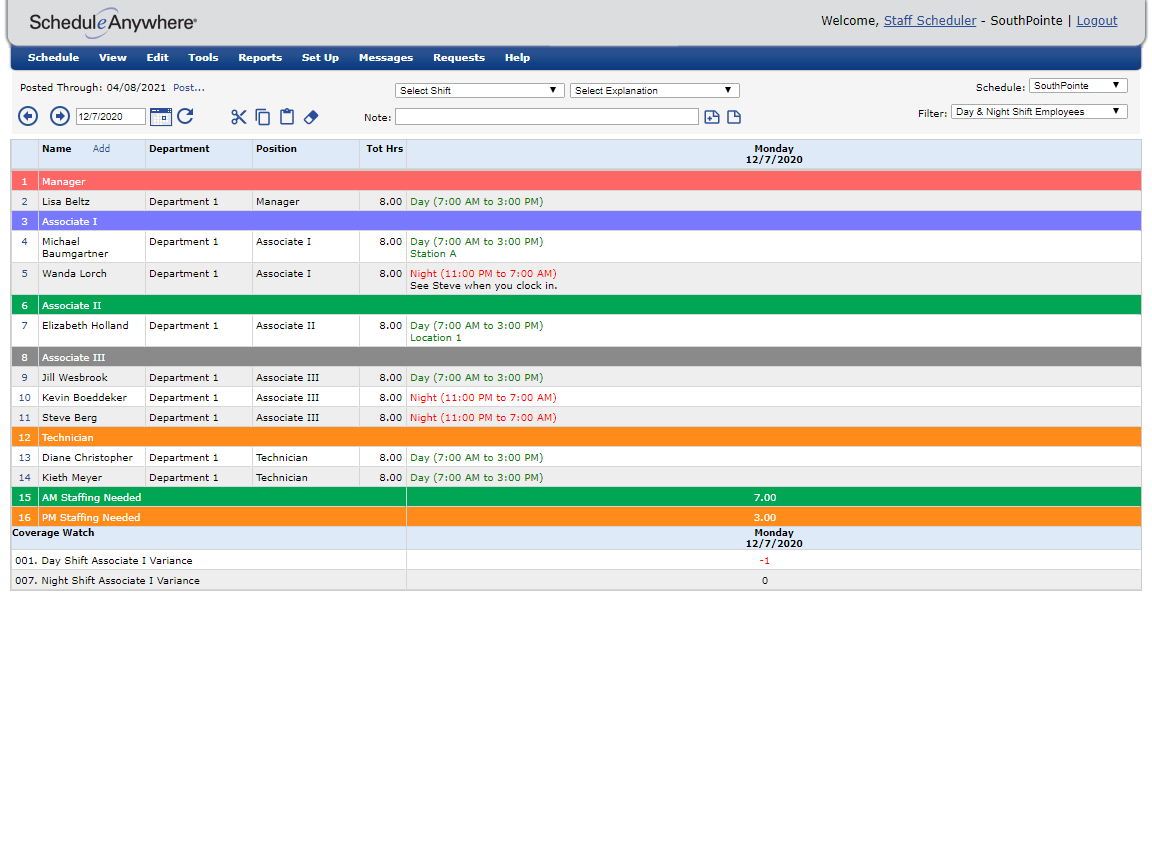Click the Staff Scheduler link

tap(929, 21)
